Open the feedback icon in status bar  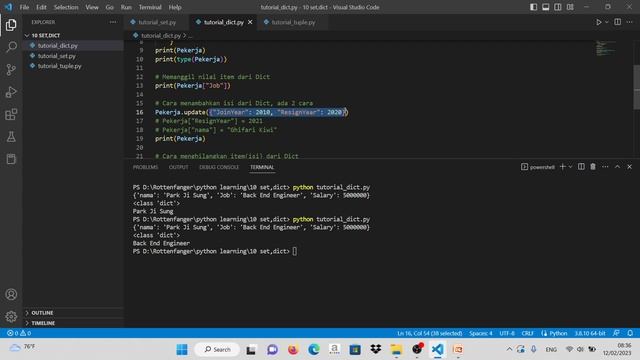(x=616, y=333)
